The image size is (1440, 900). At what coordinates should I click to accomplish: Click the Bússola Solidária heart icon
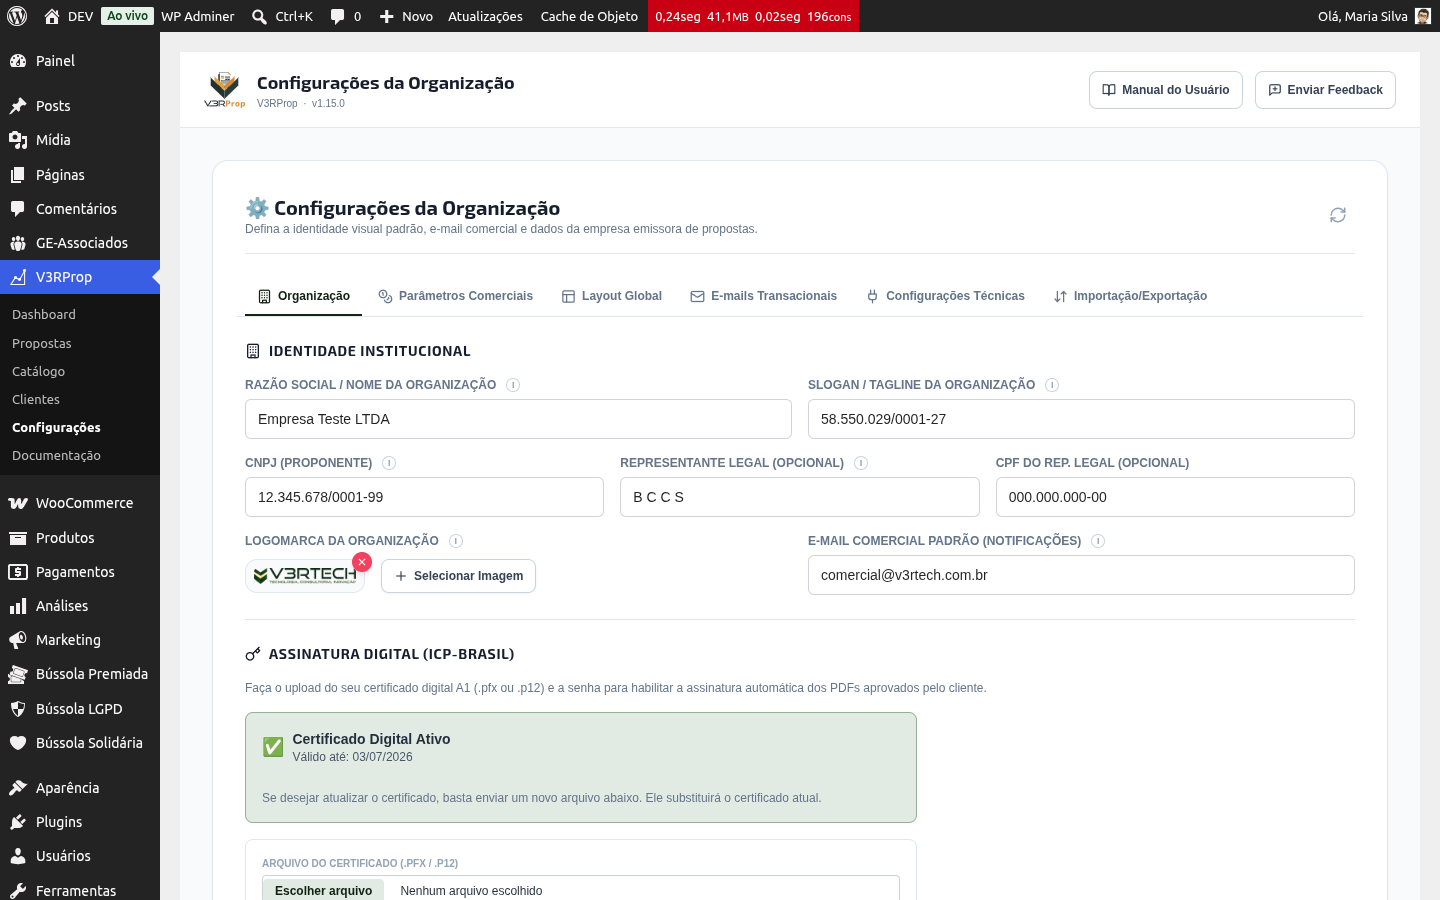(18, 743)
